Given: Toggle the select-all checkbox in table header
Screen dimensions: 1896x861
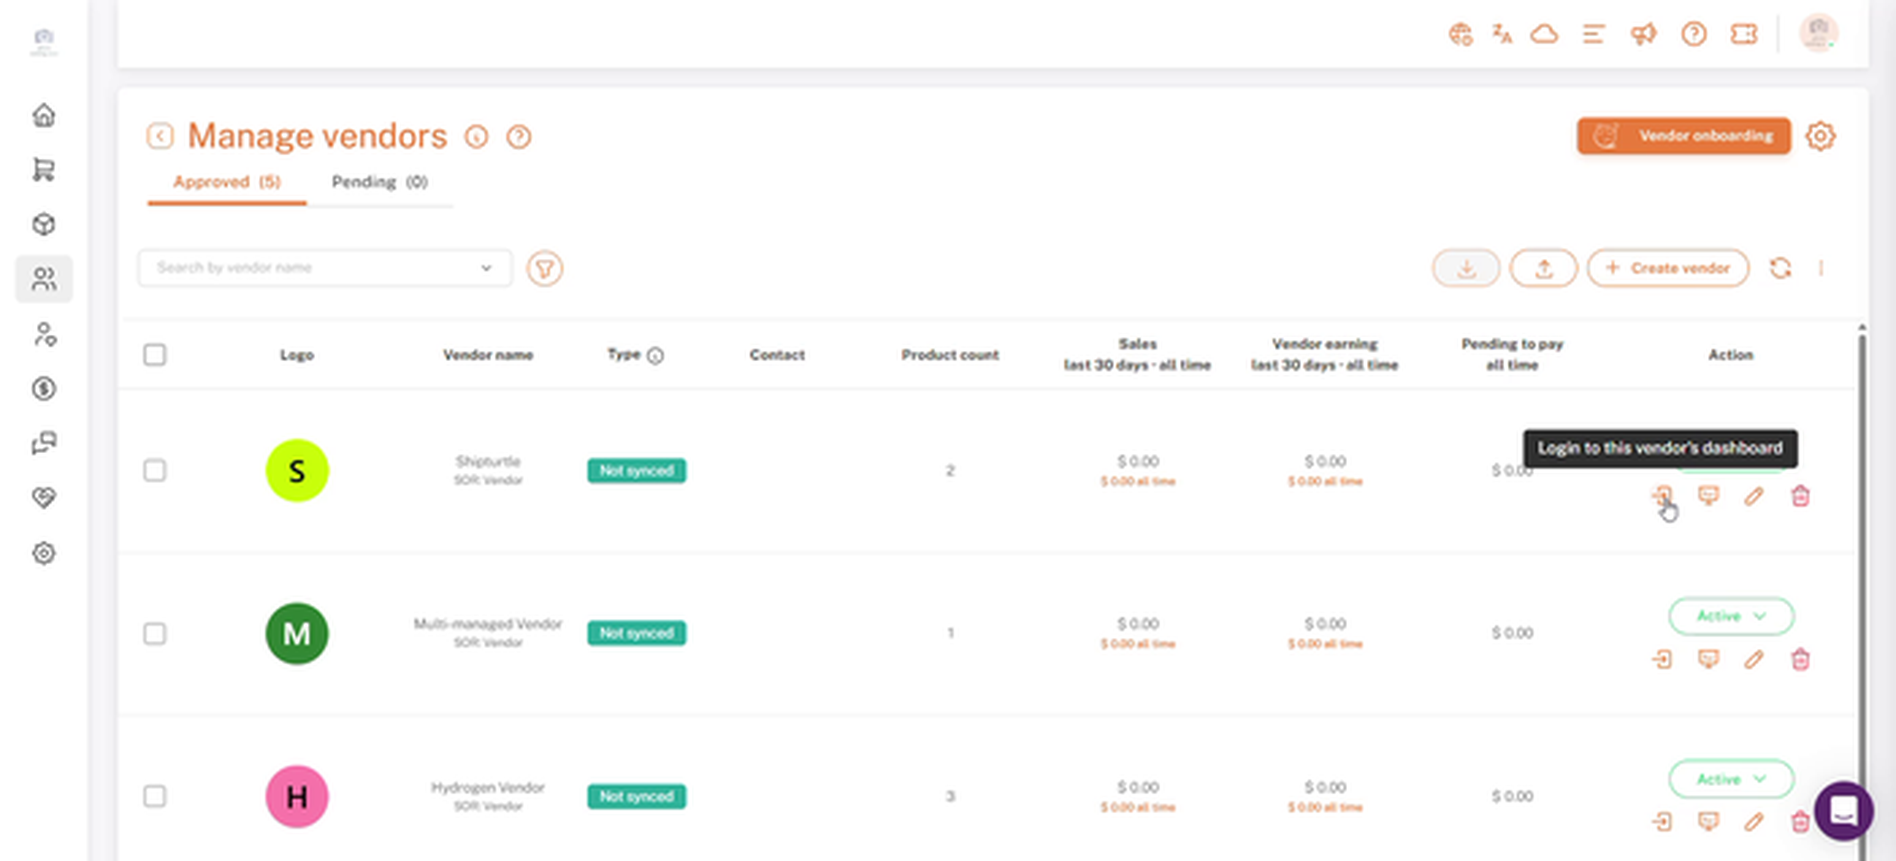Looking at the screenshot, I should pos(155,355).
